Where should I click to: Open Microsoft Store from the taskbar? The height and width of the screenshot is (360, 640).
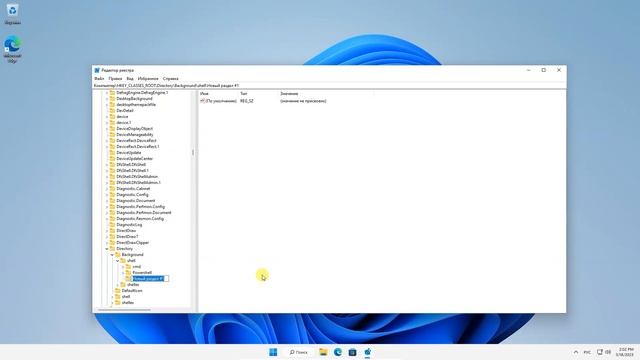tap(352, 352)
